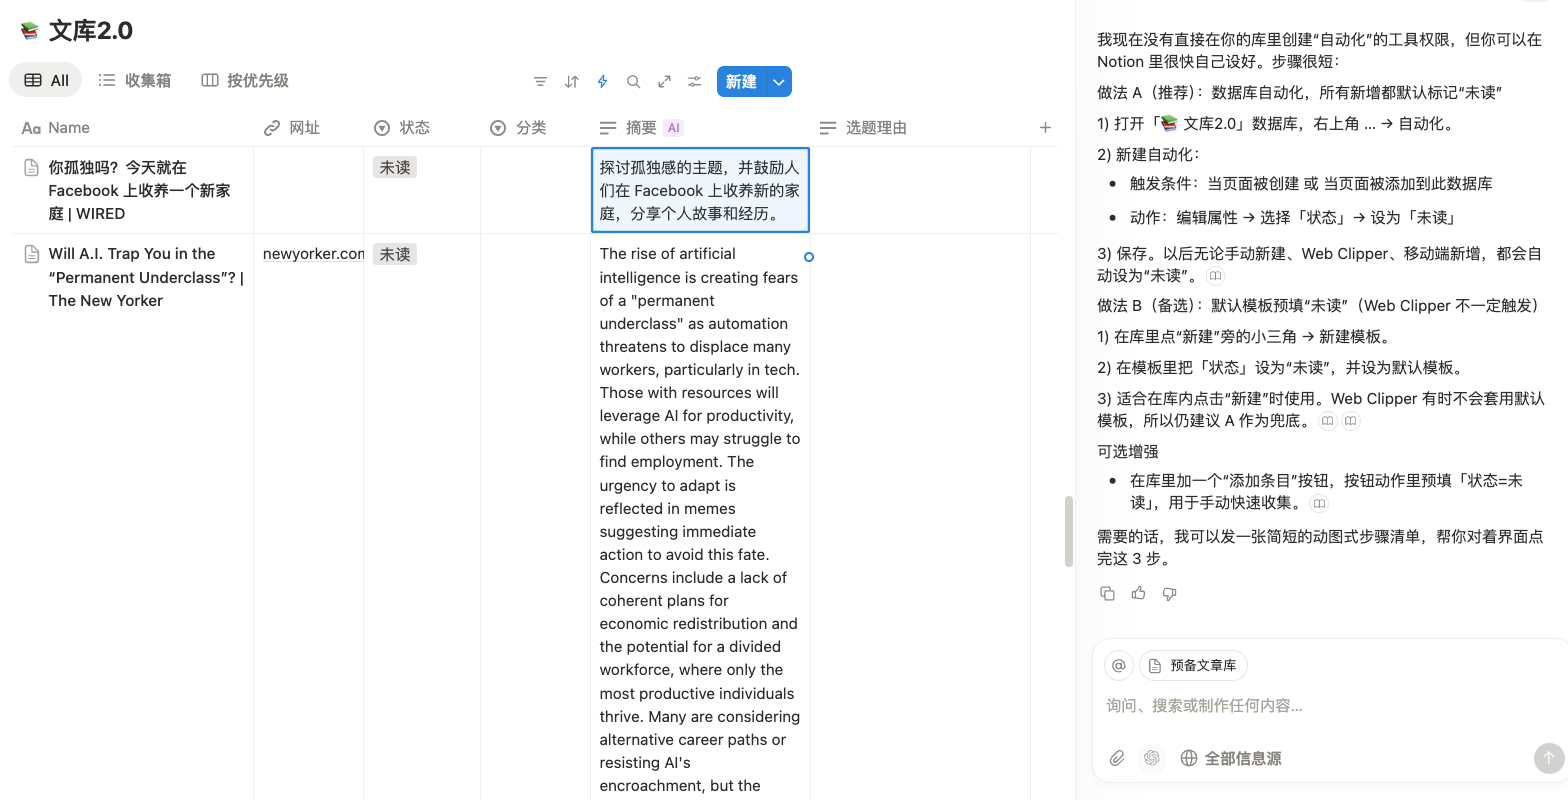Switch to the All view tab
1568x800 pixels.
click(x=47, y=80)
